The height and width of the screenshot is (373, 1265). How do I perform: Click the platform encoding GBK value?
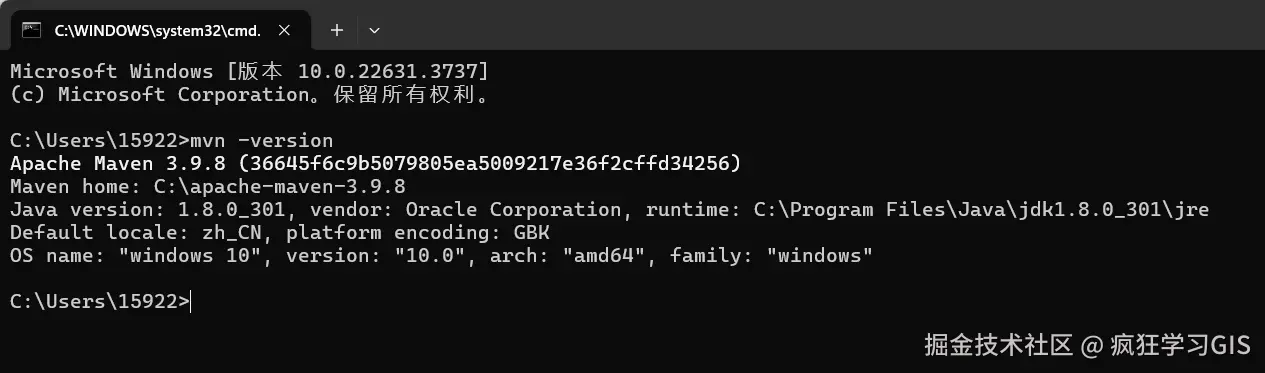pos(533,232)
